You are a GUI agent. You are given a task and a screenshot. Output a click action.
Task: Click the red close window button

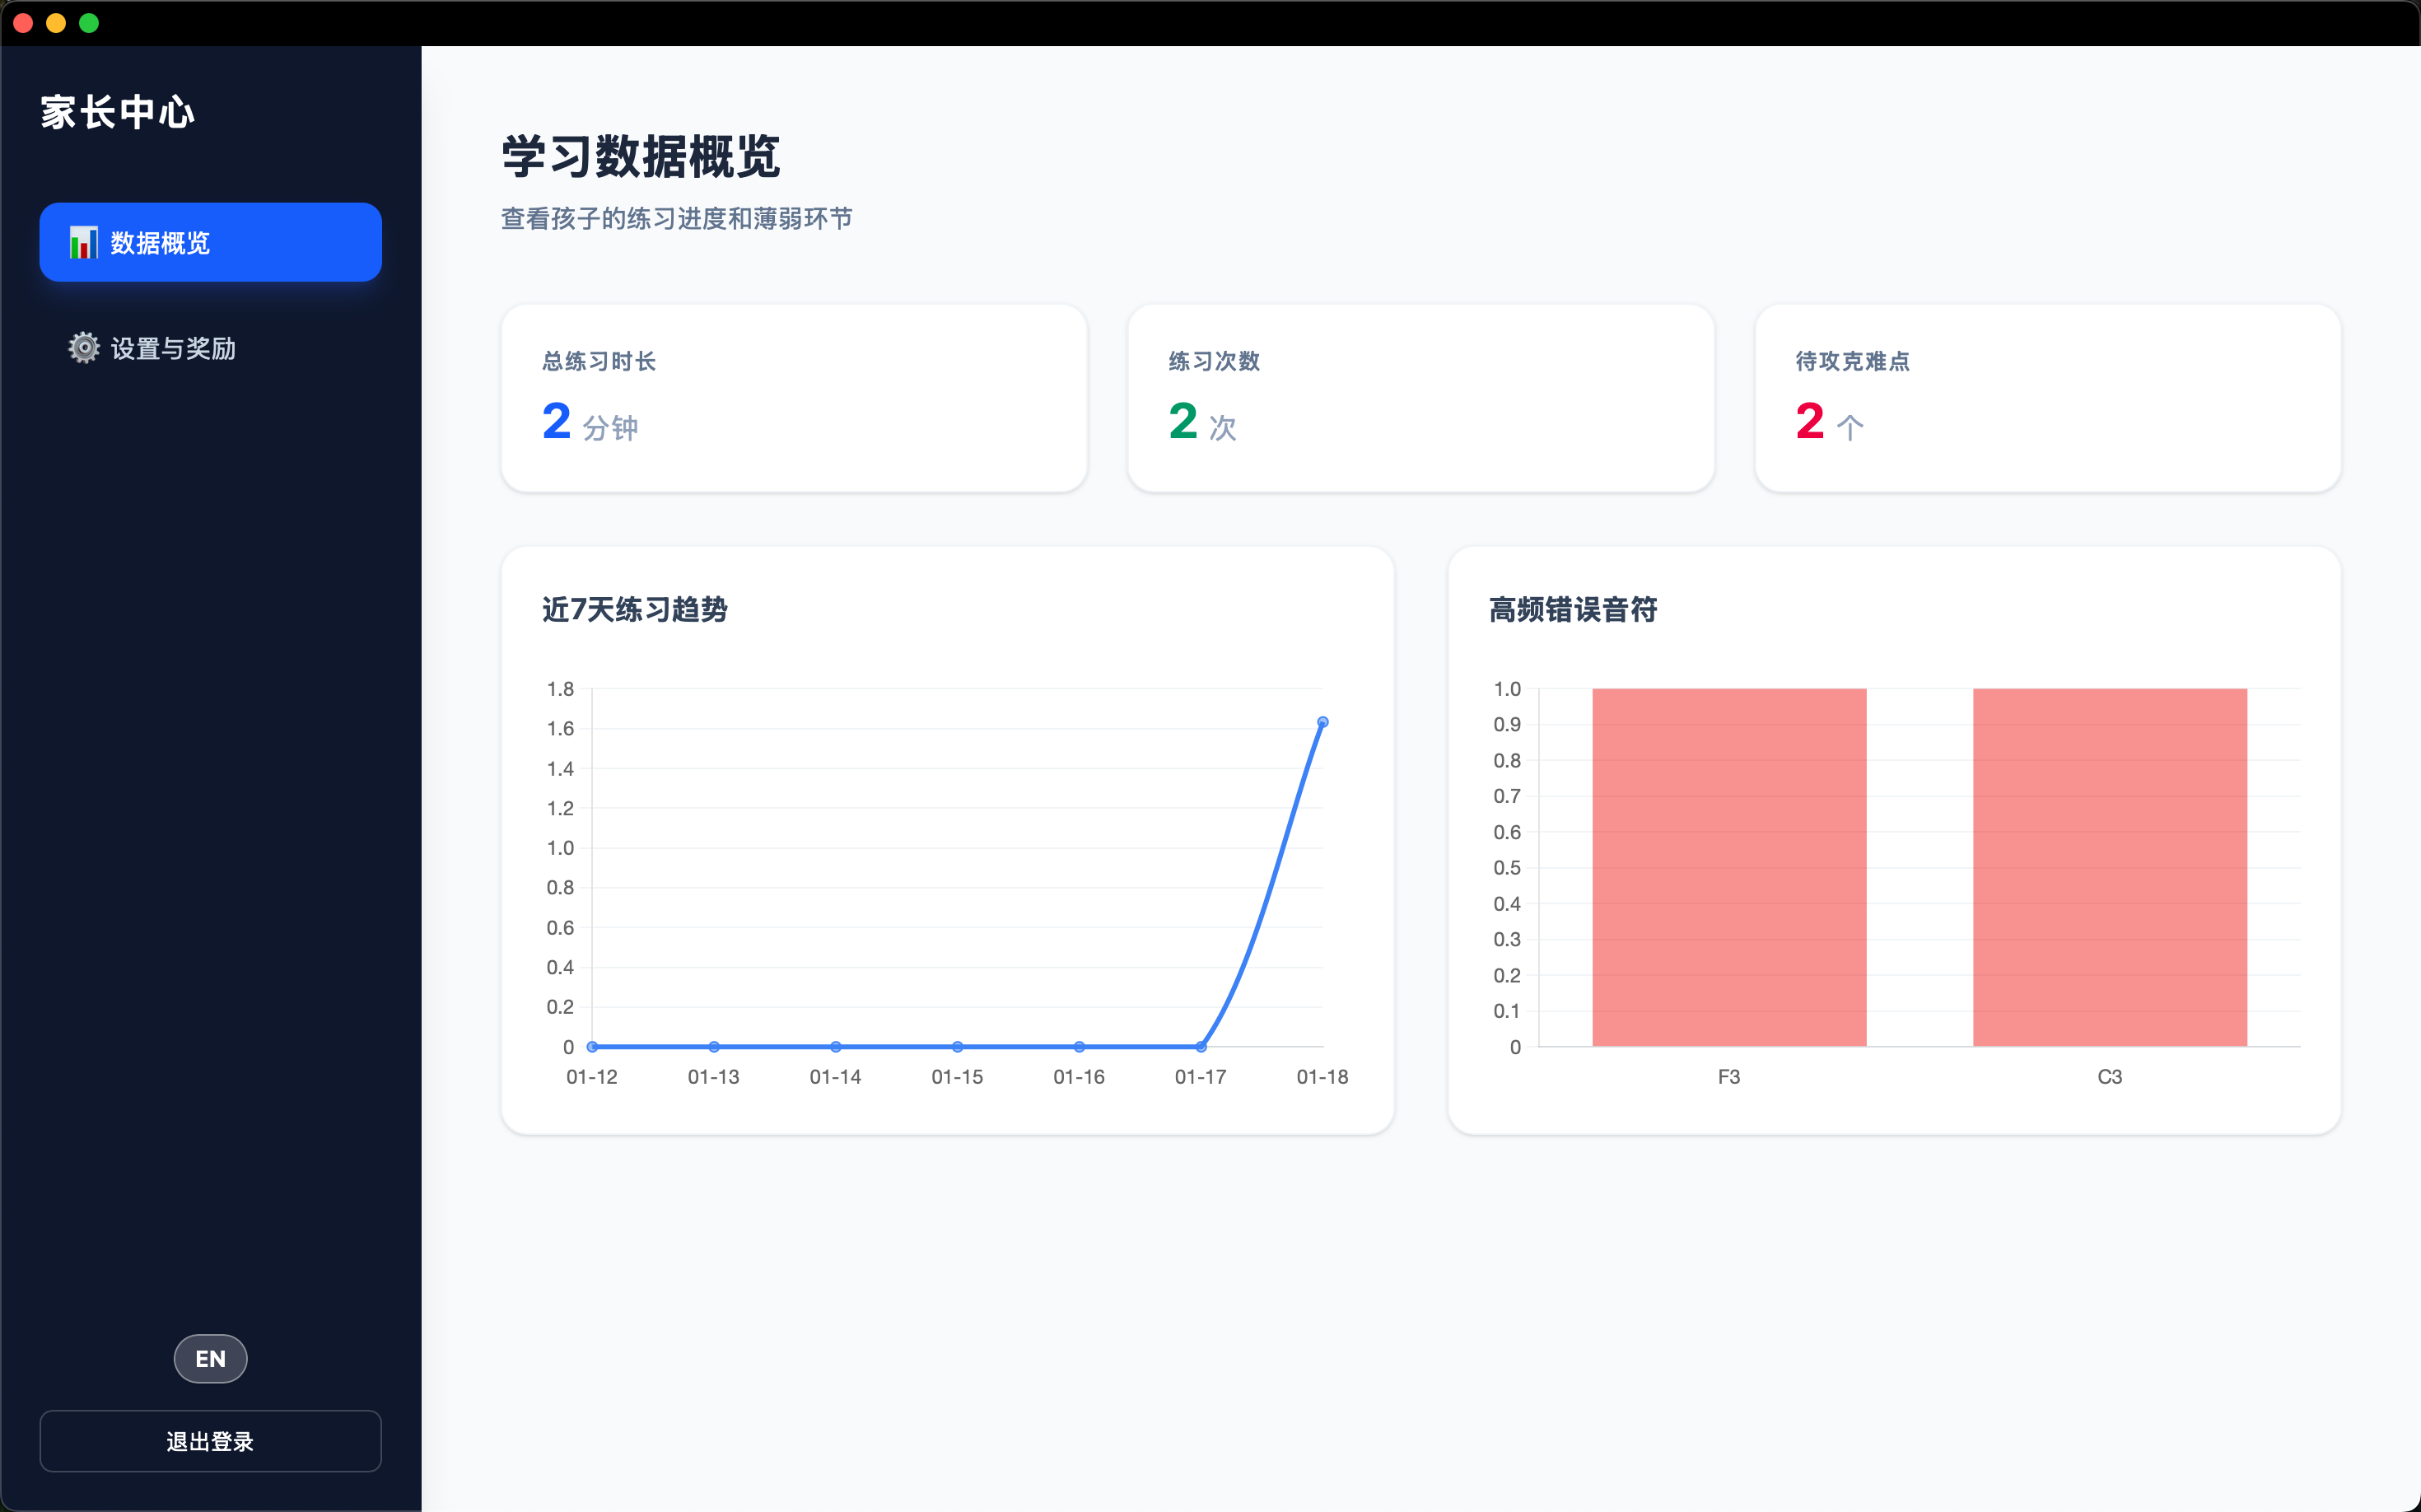[x=24, y=23]
